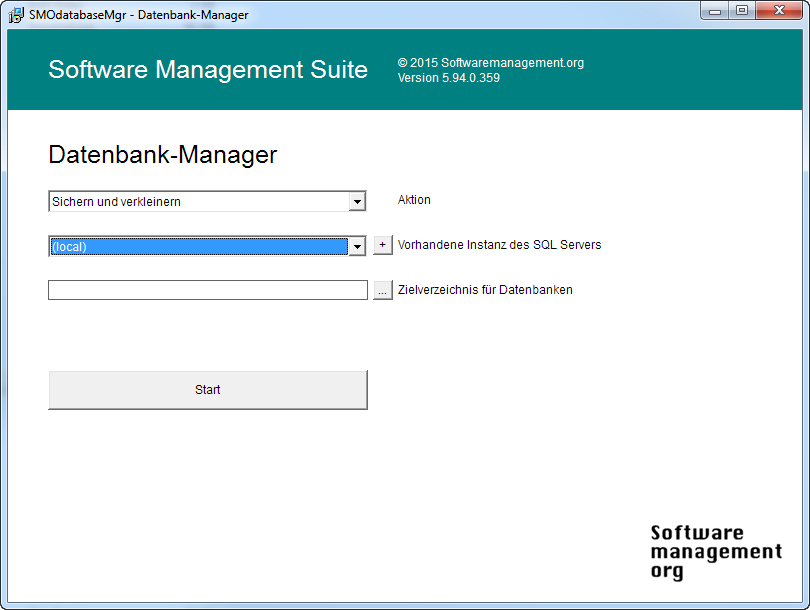Image resolution: width=810 pixels, height=610 pixels.
Task: Minimize the Datenbank-Manager window
Action: [715, 11]
